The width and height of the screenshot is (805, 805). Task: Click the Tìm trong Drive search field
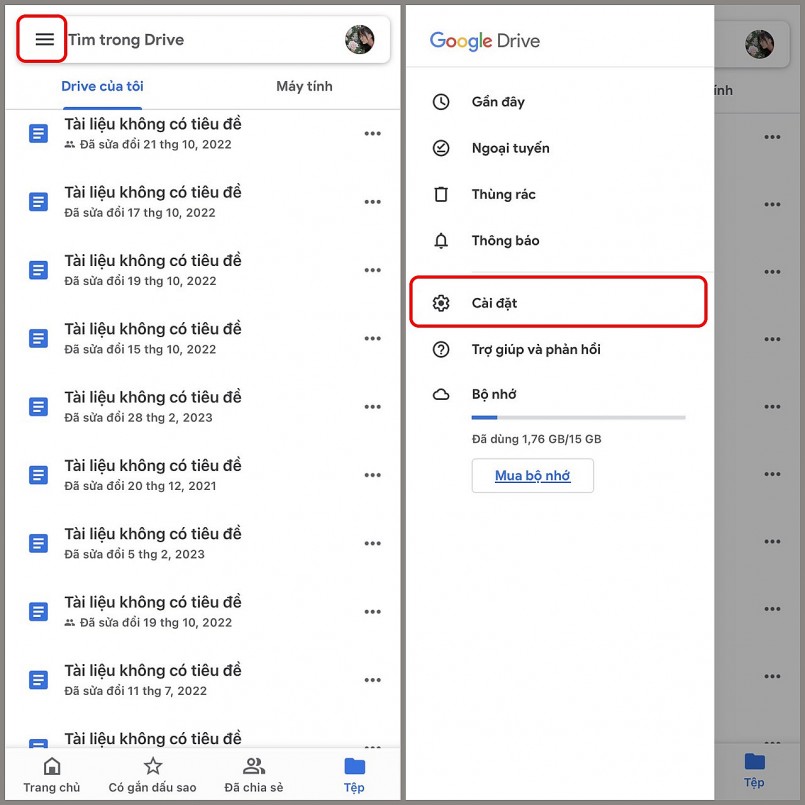(x=200, y=40)
